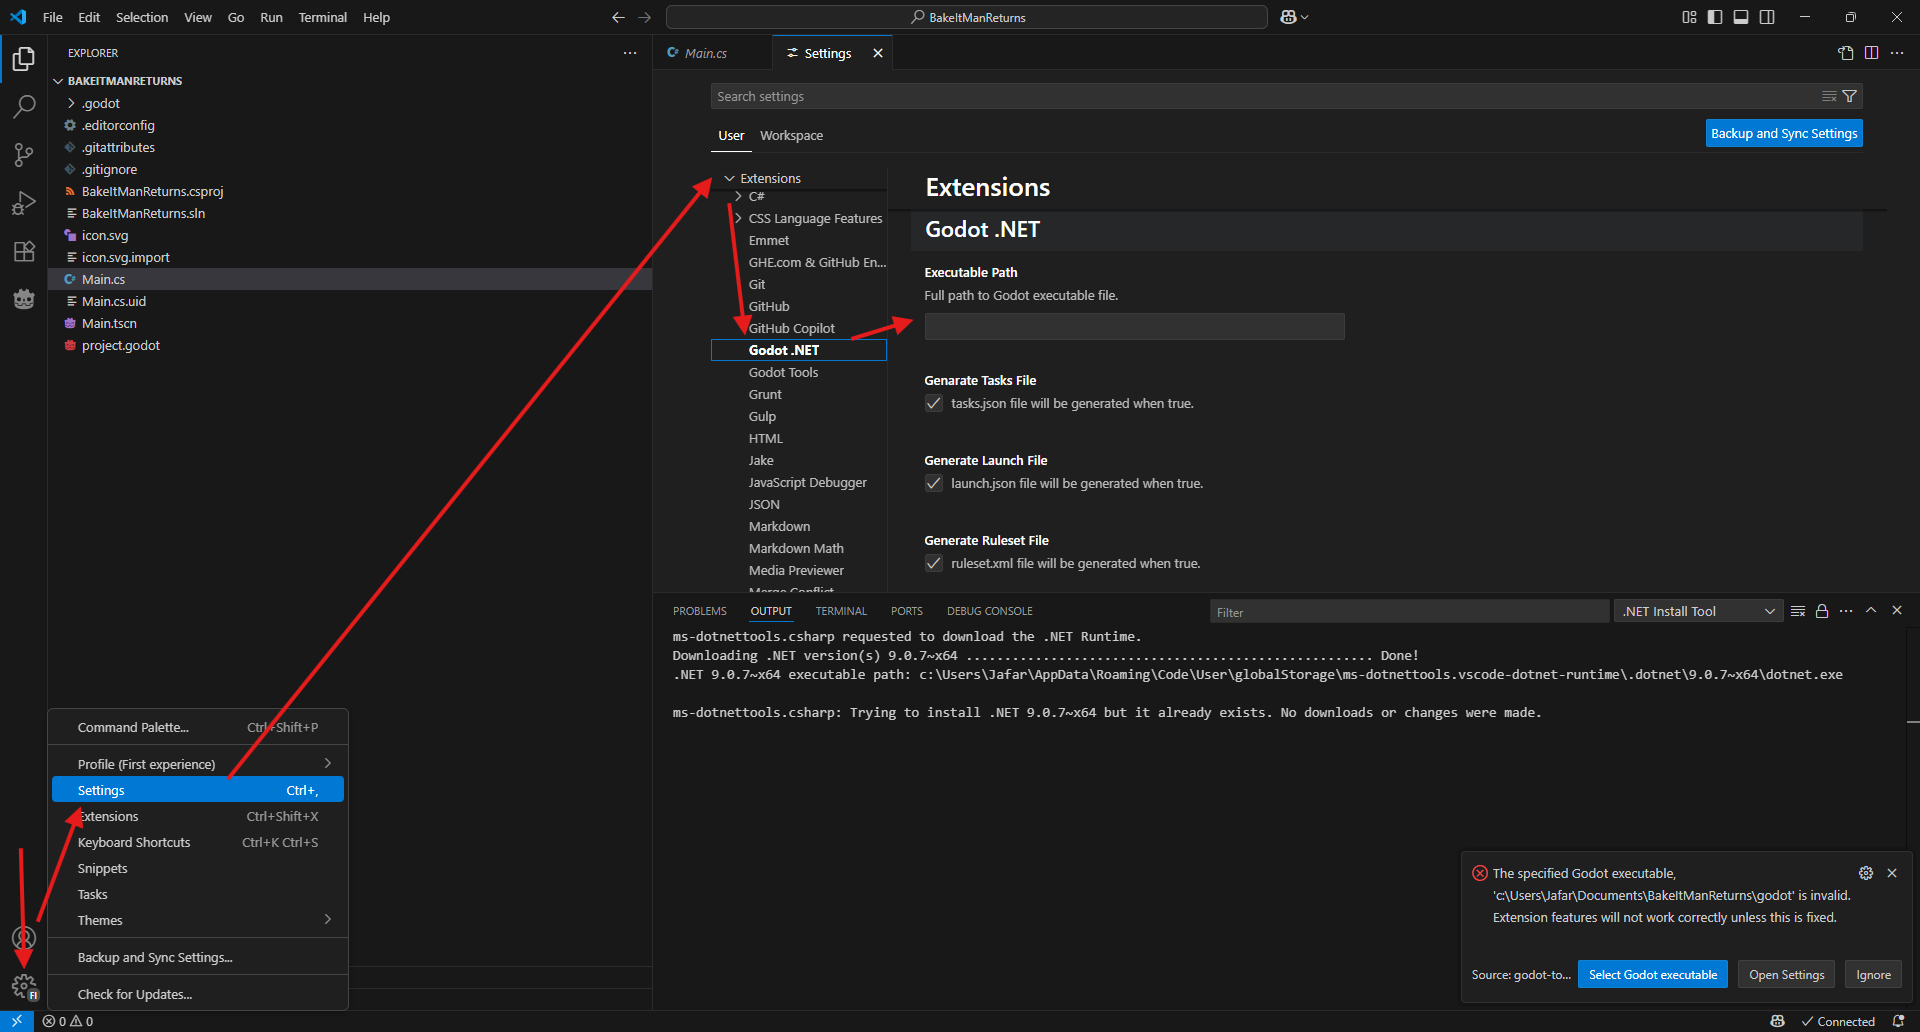Toggle Generate Launch File checkbox
Image resolution: width=1920 pixels, height=1032 pixels.
[x=934, y=483]
